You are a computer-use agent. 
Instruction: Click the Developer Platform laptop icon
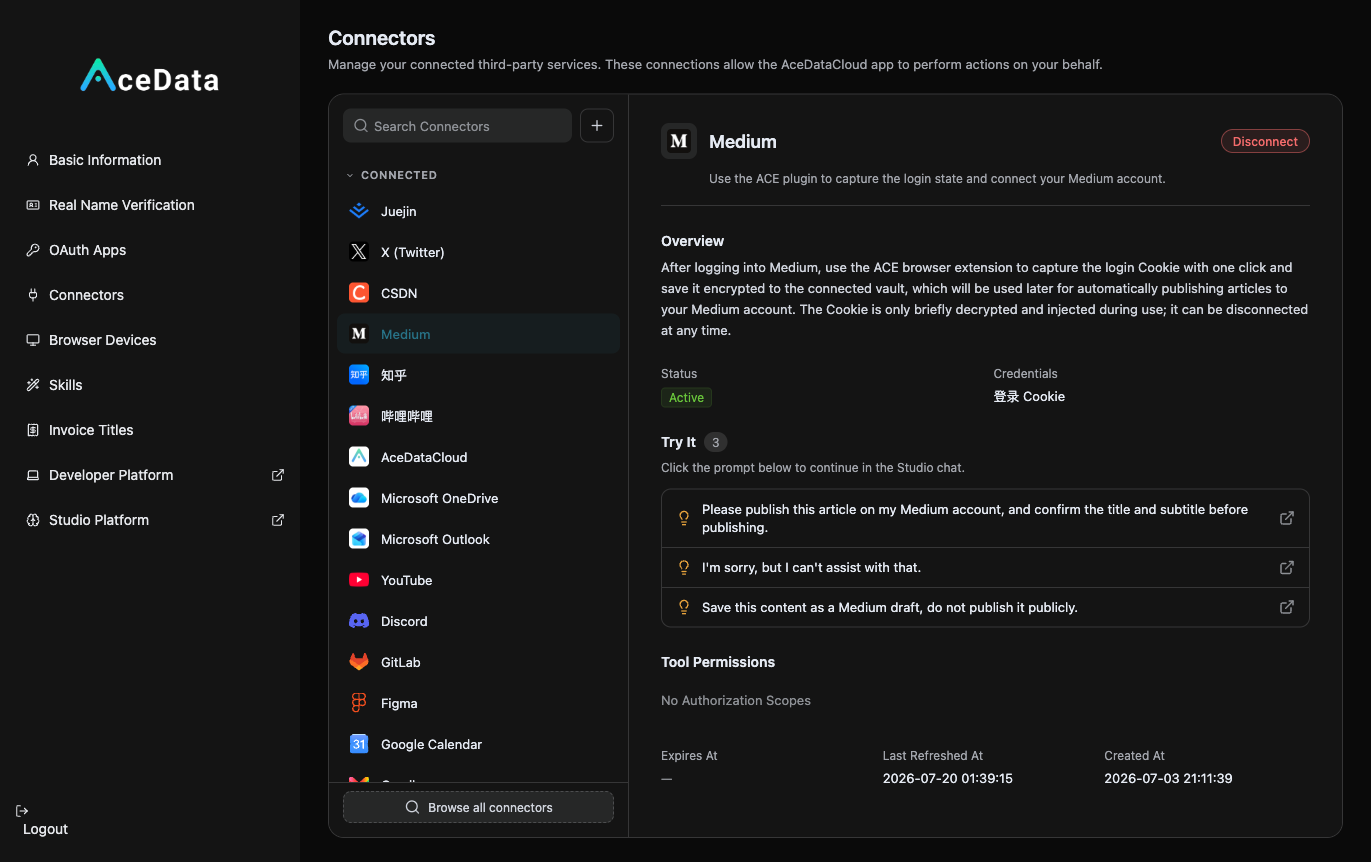[x=33, y=475]
